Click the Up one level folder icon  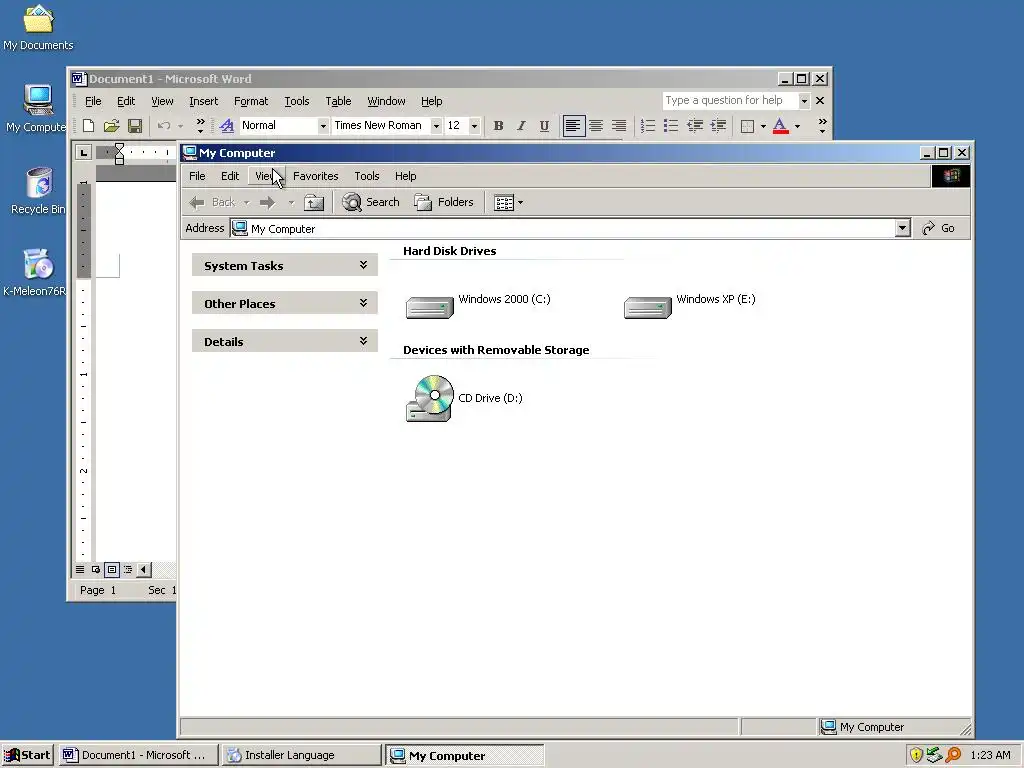click(314, 202)
